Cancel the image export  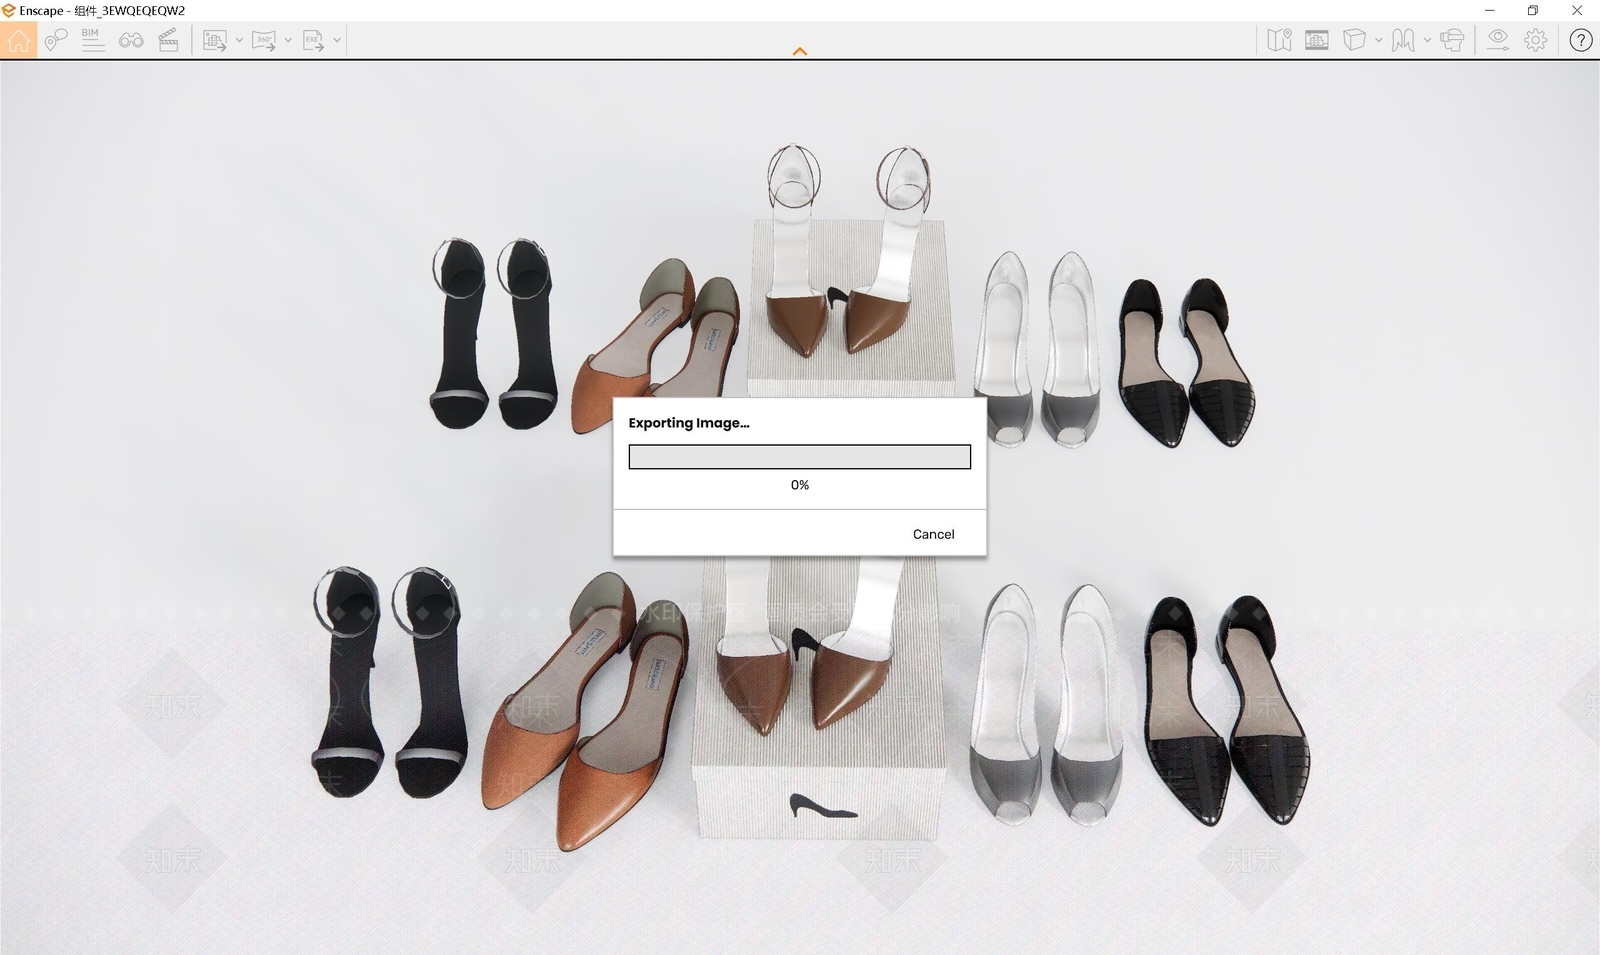click(x=933, y=534)
